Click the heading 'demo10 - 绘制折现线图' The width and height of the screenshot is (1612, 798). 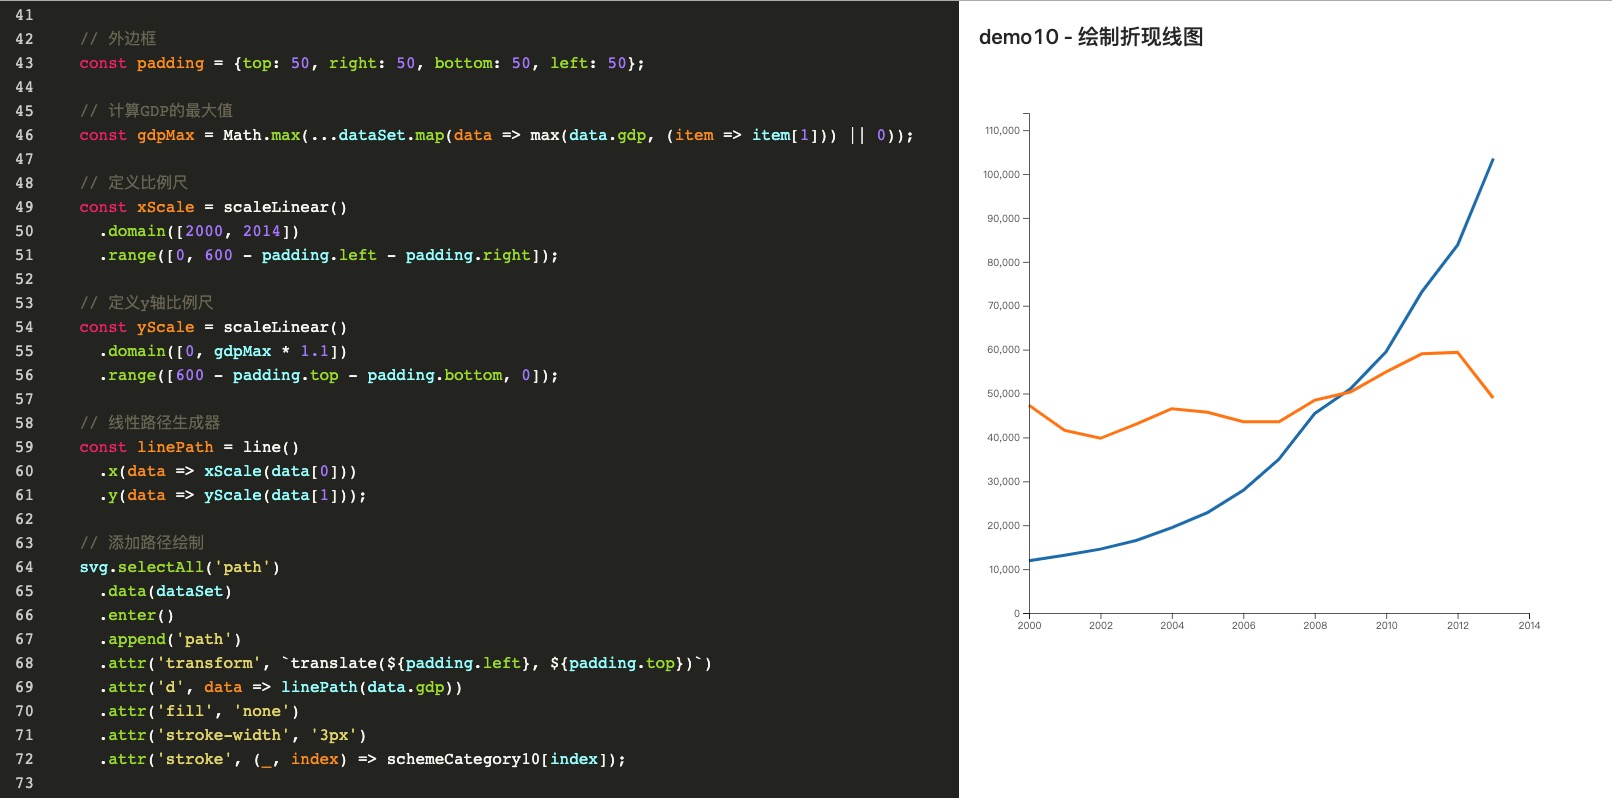pos(1091,37)
